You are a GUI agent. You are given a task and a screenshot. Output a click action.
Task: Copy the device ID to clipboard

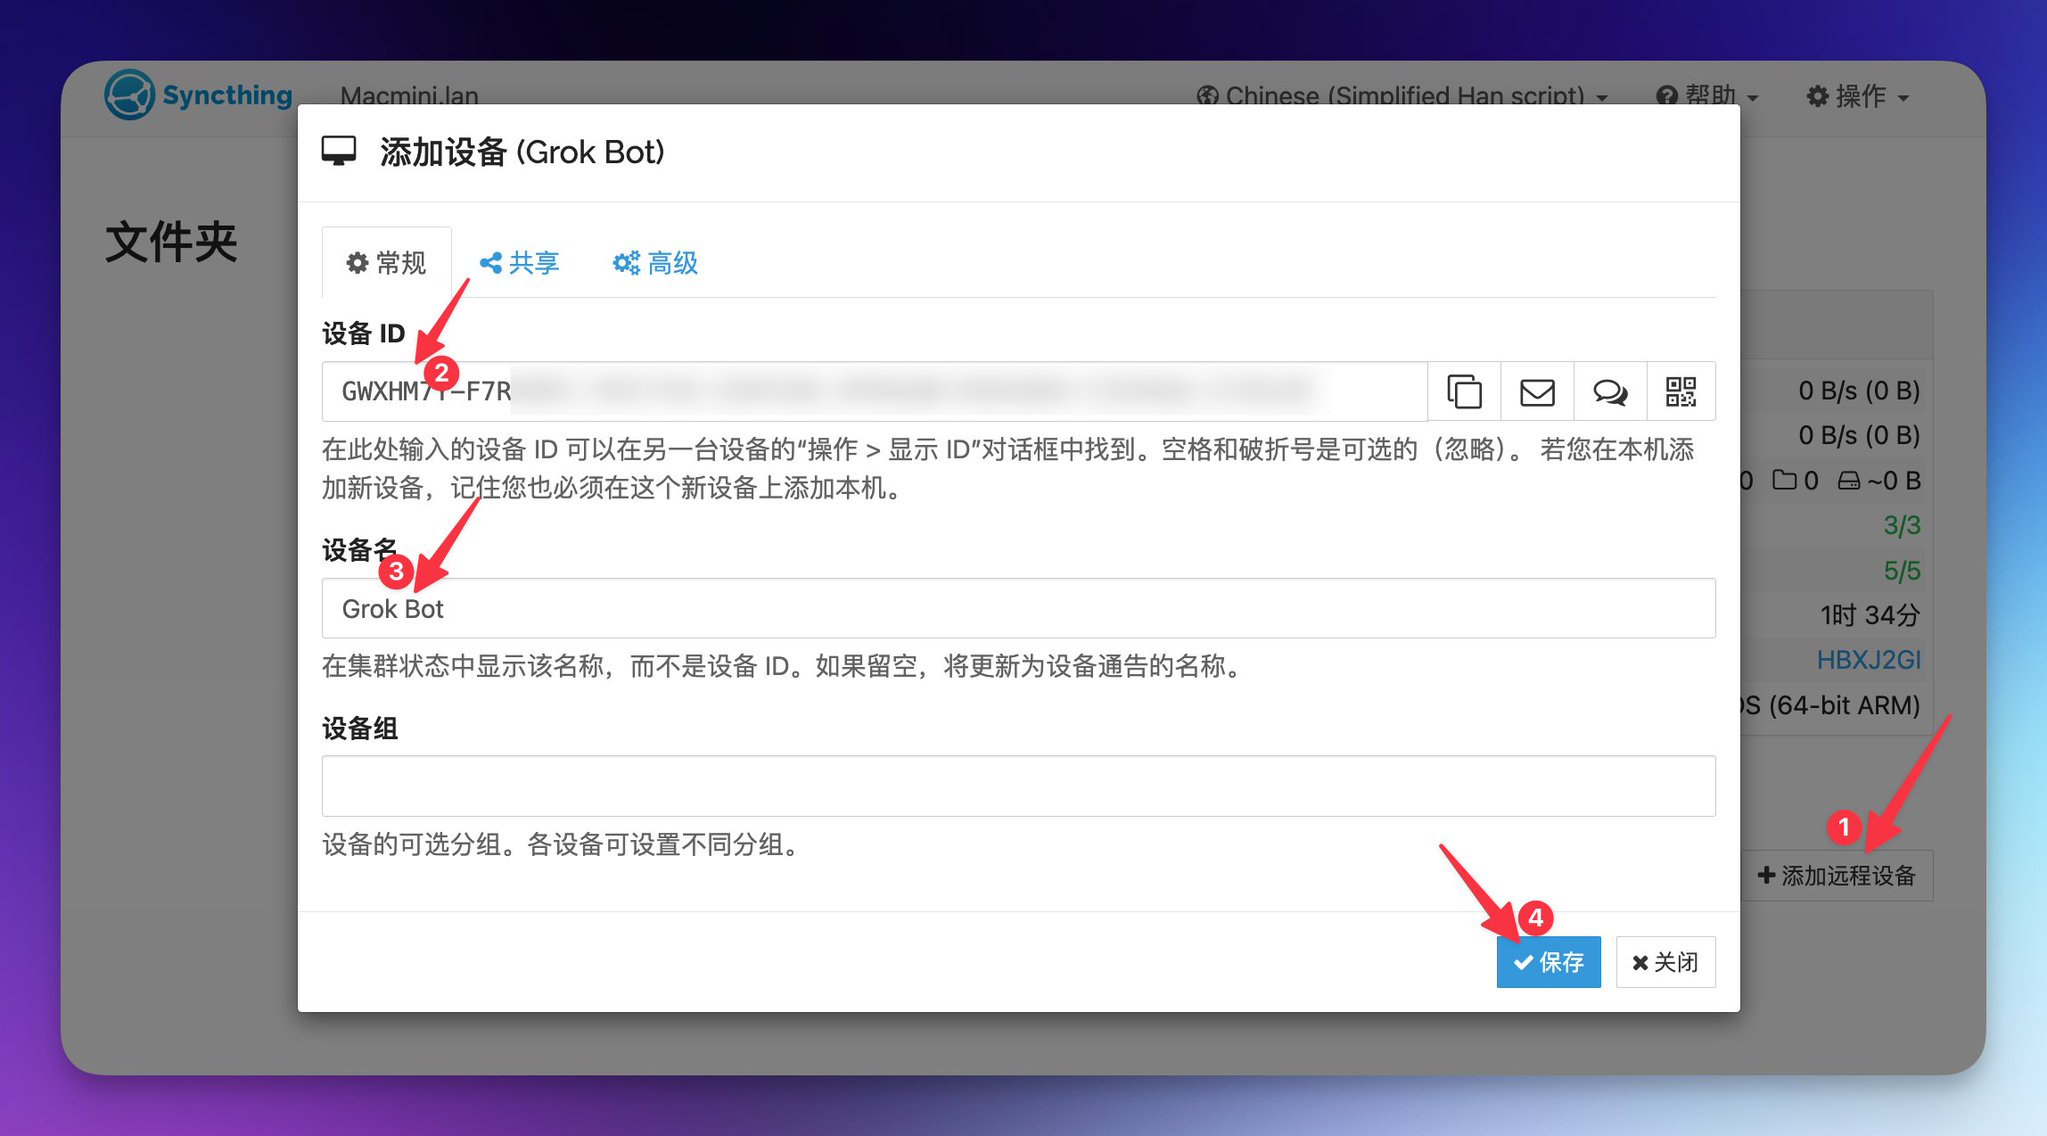[1464, 391]
